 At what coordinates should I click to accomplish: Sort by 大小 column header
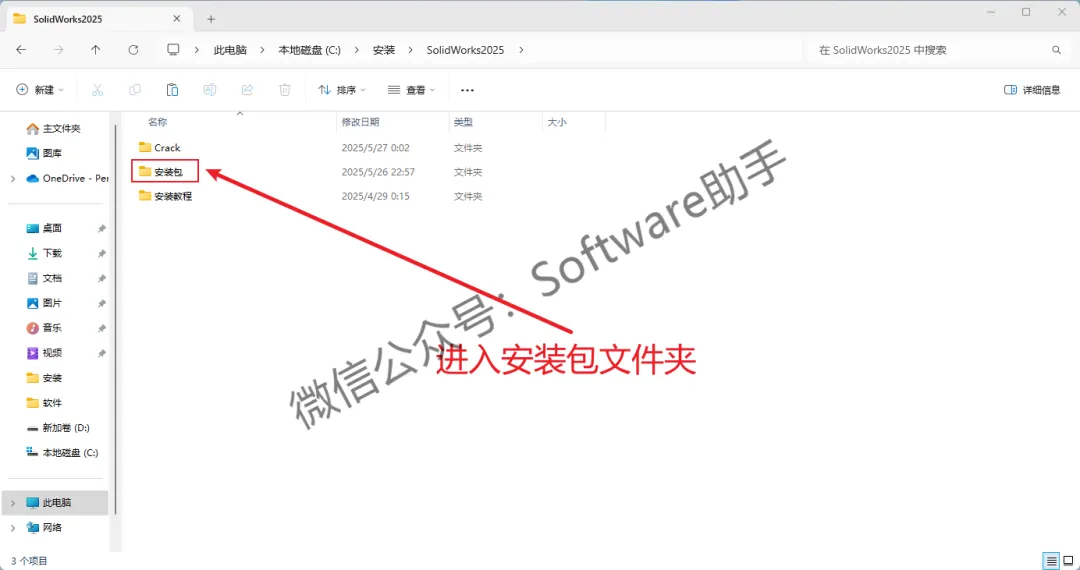[557, 122]
